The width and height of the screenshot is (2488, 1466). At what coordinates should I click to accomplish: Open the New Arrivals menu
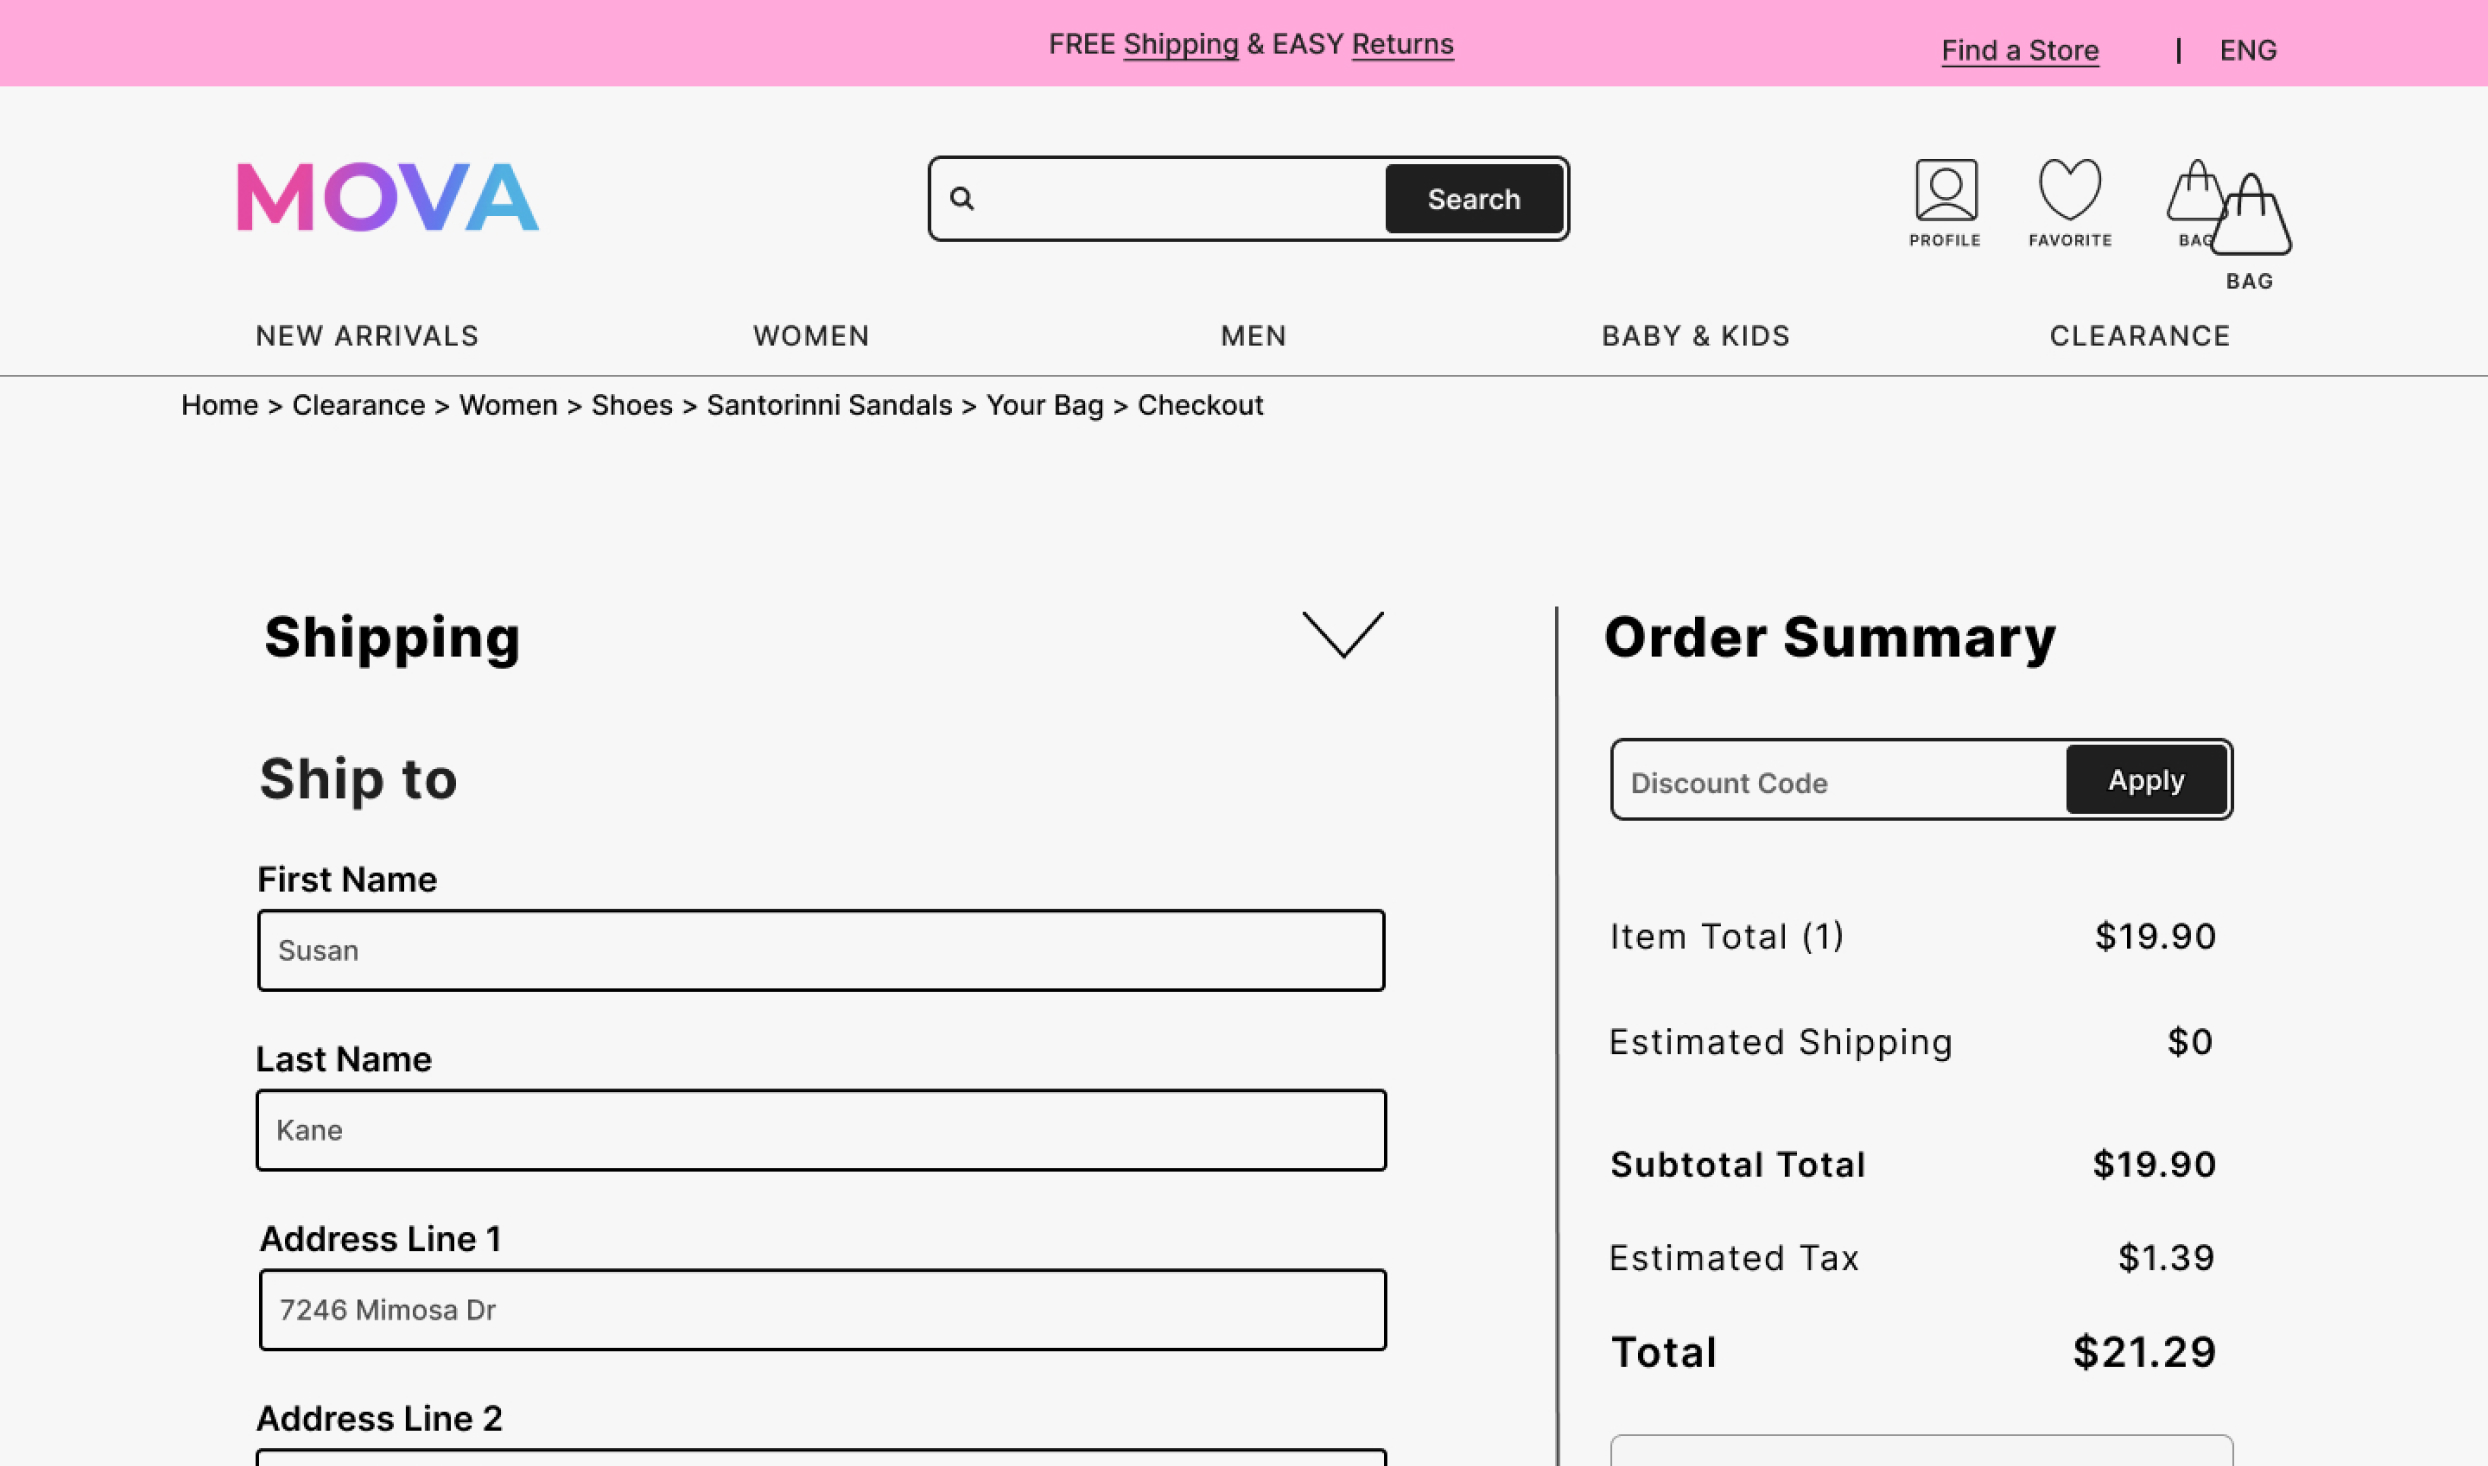pyautogui.click(x=367, y=336)
